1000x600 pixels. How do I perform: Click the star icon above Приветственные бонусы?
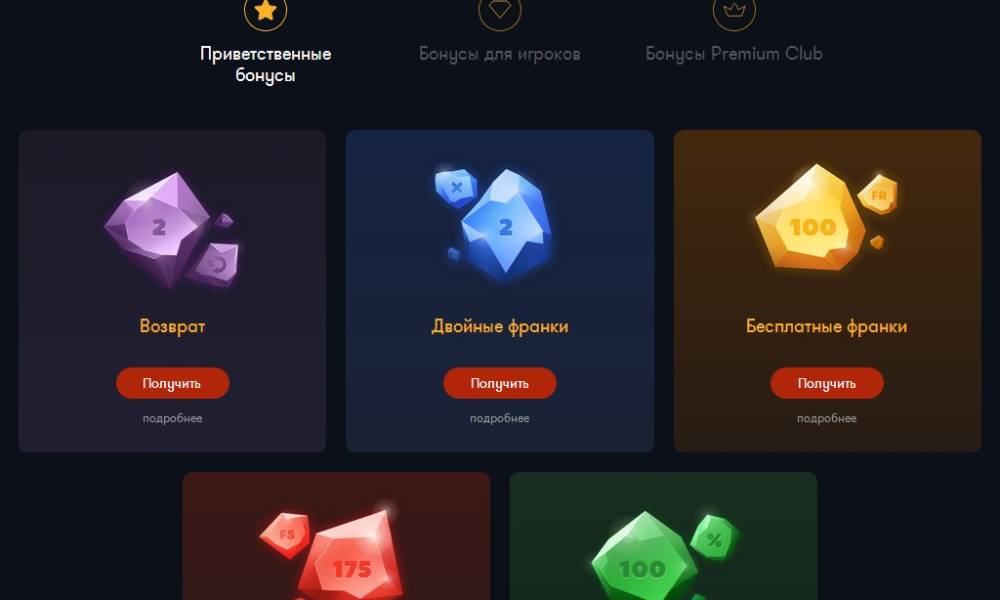coord(265,11)
